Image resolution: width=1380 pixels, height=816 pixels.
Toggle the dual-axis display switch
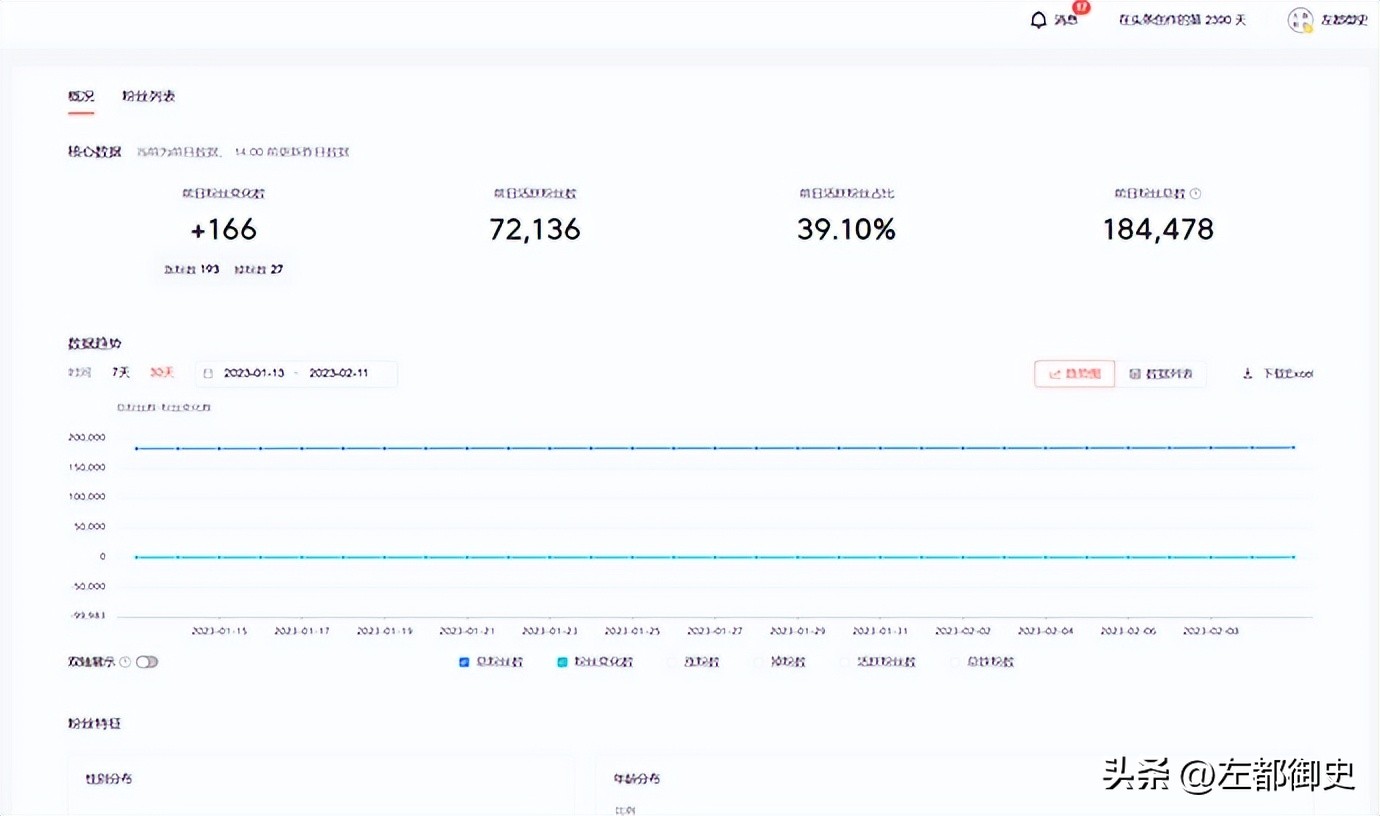click(x=147, y=662)
